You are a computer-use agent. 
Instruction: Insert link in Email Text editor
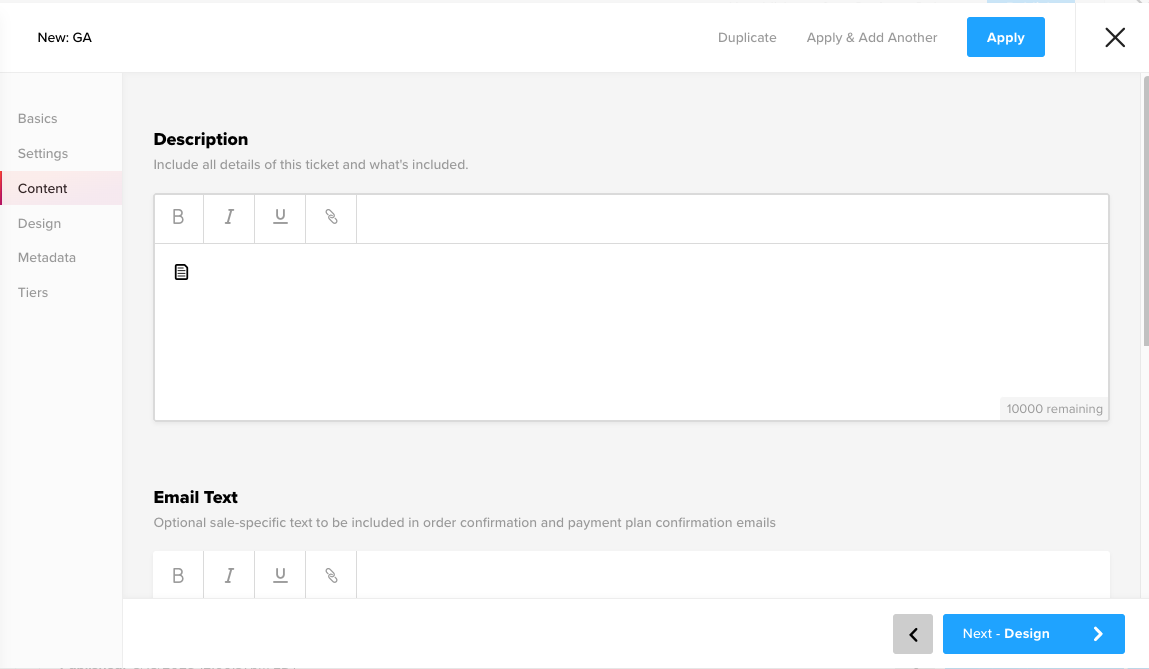pos(331,575)
